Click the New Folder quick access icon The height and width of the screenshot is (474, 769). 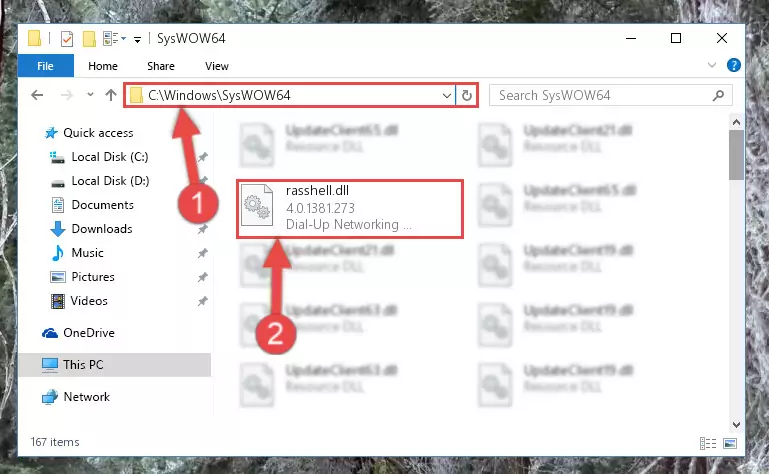click(x=89, y=38)
